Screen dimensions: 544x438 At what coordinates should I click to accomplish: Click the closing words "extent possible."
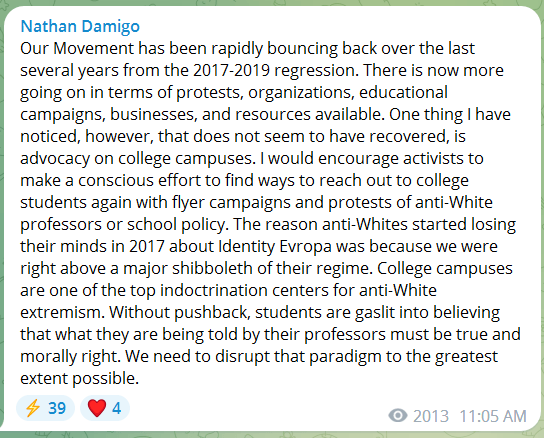click(x=79, y=378)
